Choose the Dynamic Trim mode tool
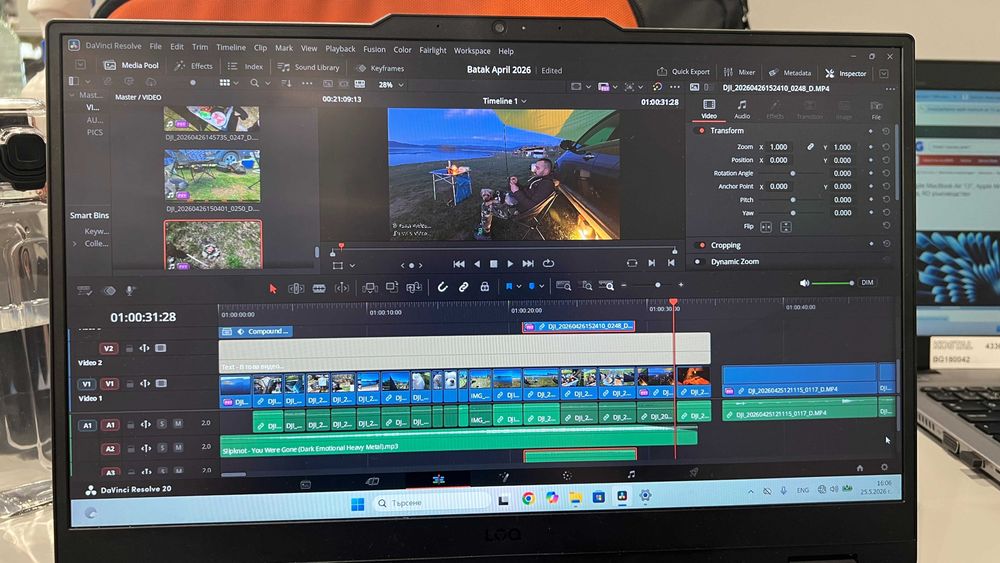This screenshot has height=563, width=1000. click(x=342, y=288)
